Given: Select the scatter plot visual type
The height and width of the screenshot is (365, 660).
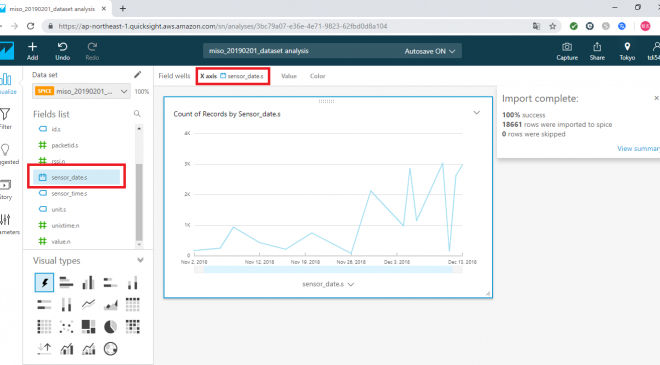Looking at the screenshot, I should 66,326.
